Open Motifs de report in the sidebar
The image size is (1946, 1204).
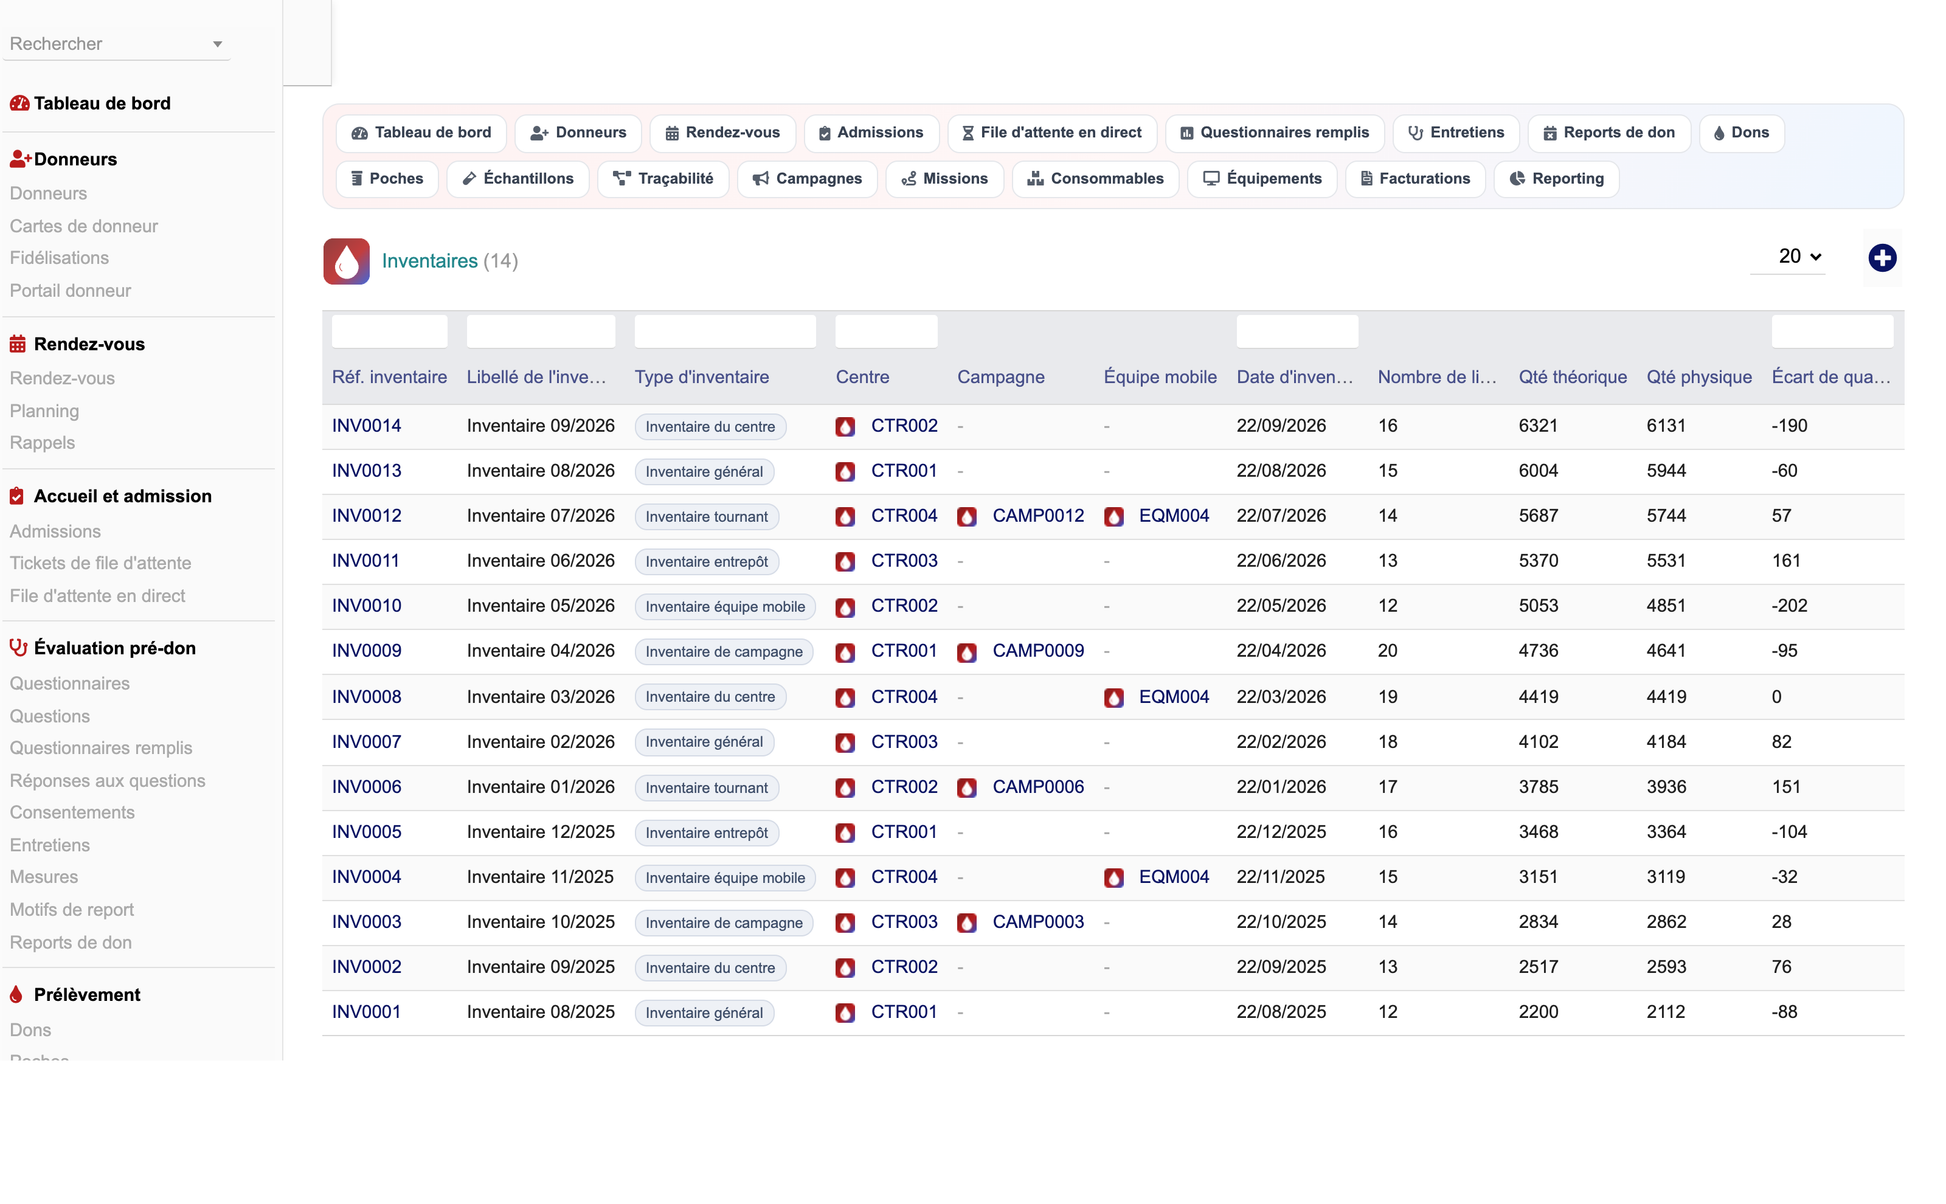tap(72, 910)
